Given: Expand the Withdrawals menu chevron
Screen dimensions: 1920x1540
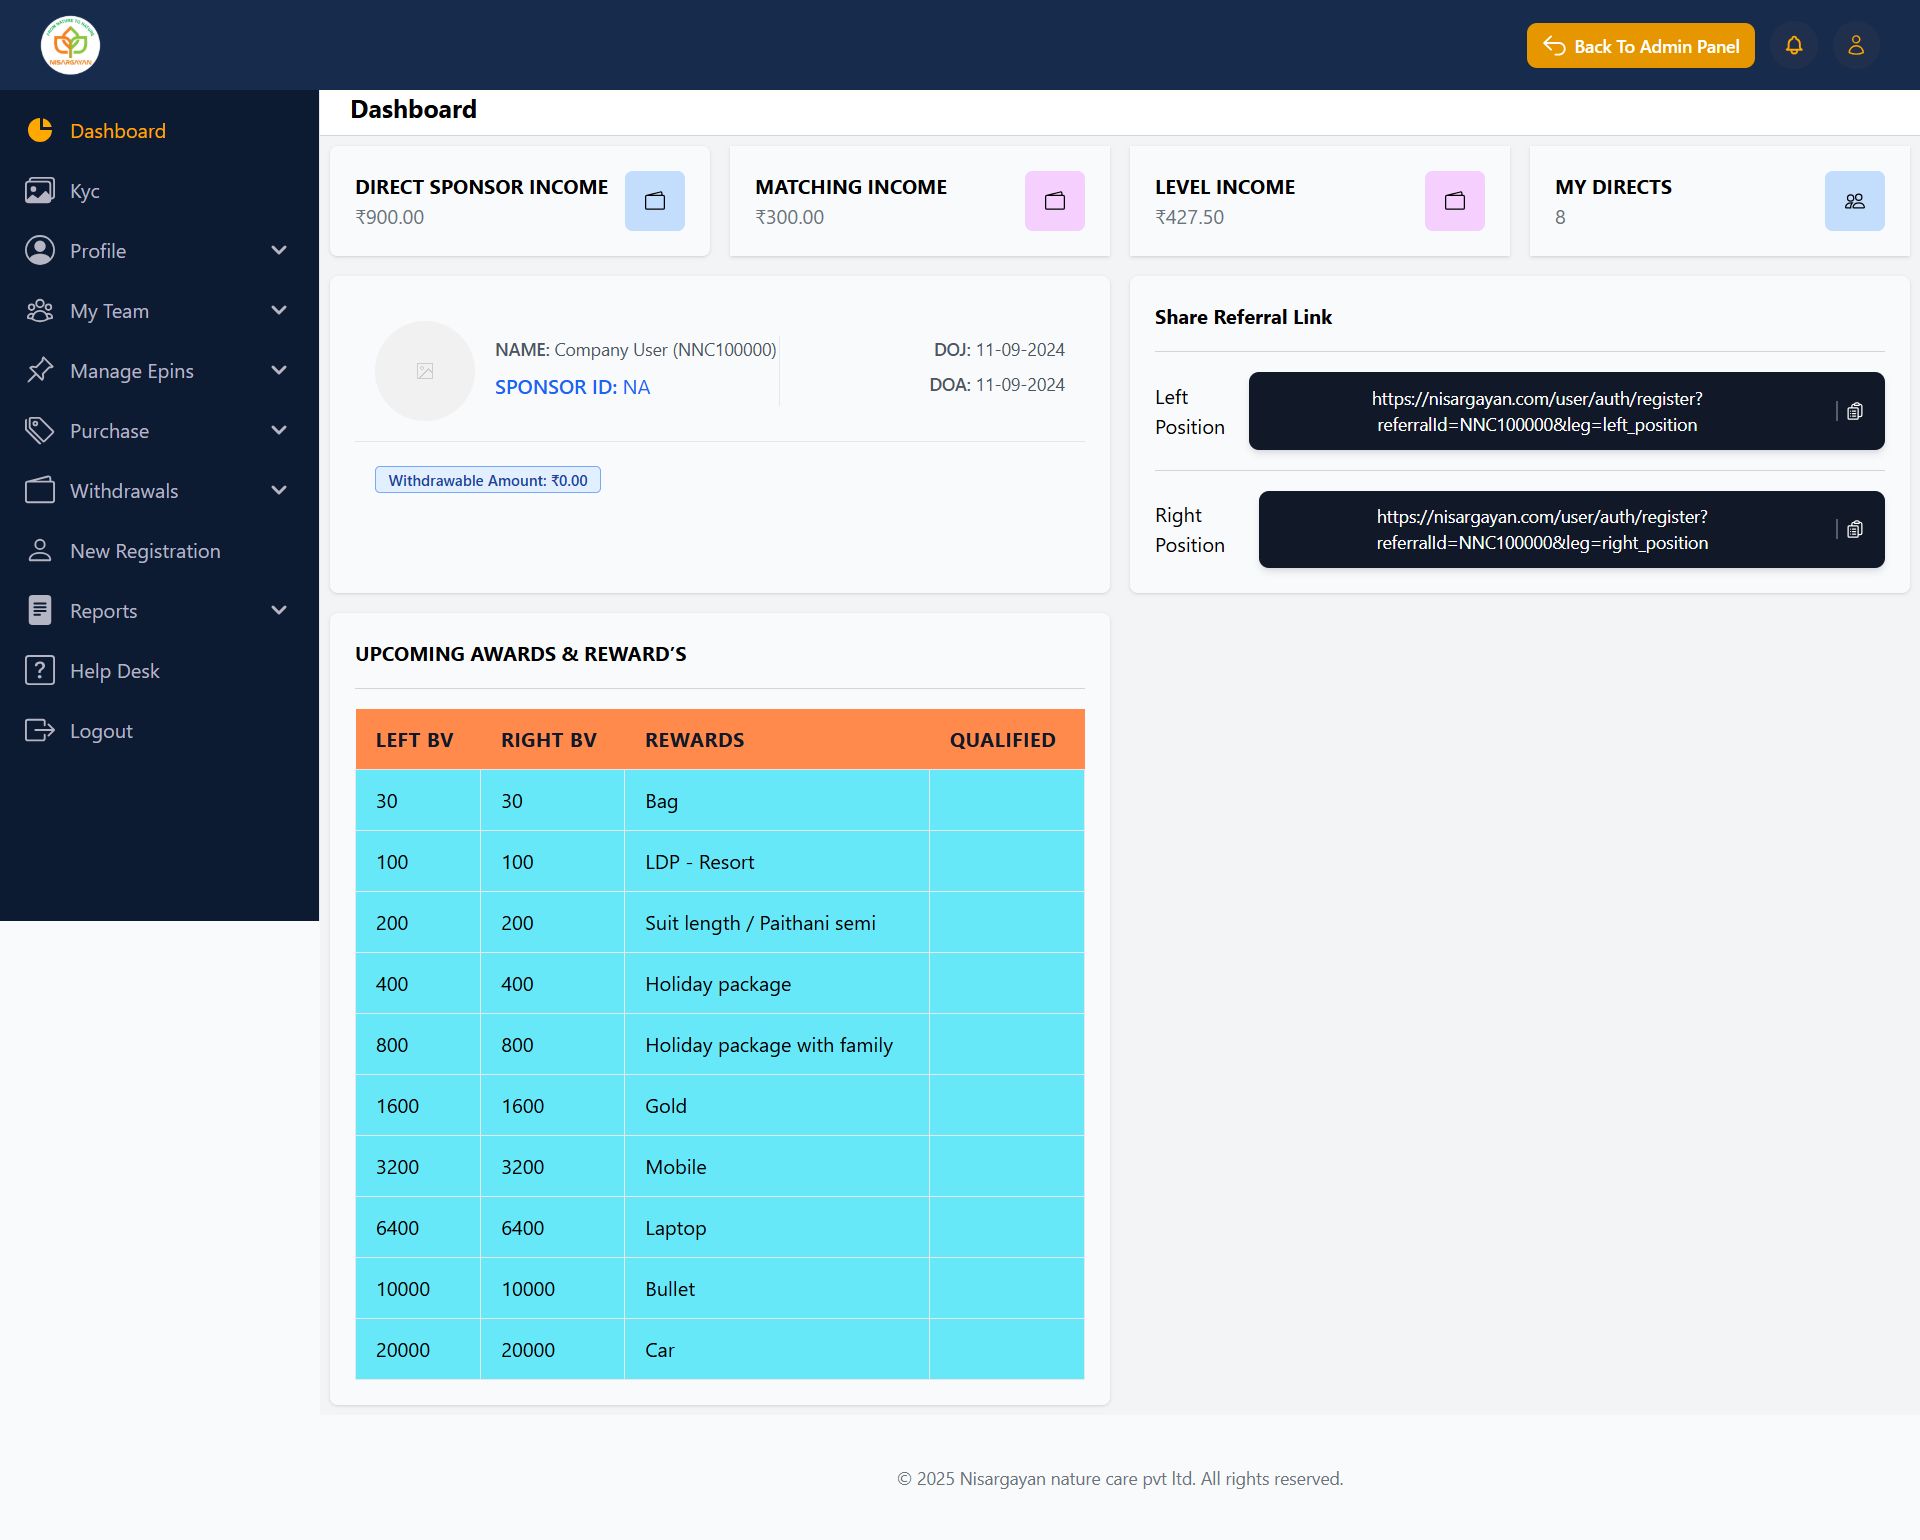Looking at the screenshot, I should [279, 491].
